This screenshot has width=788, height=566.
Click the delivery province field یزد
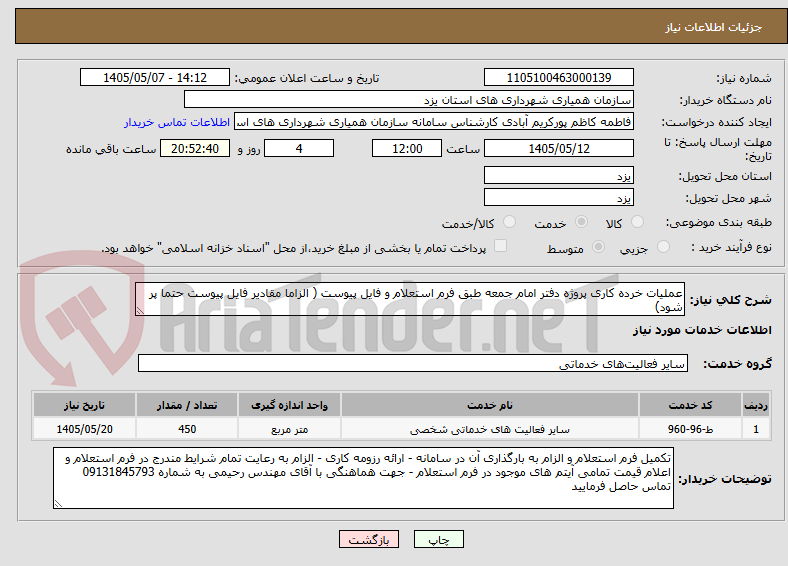[x=558, y=175]
